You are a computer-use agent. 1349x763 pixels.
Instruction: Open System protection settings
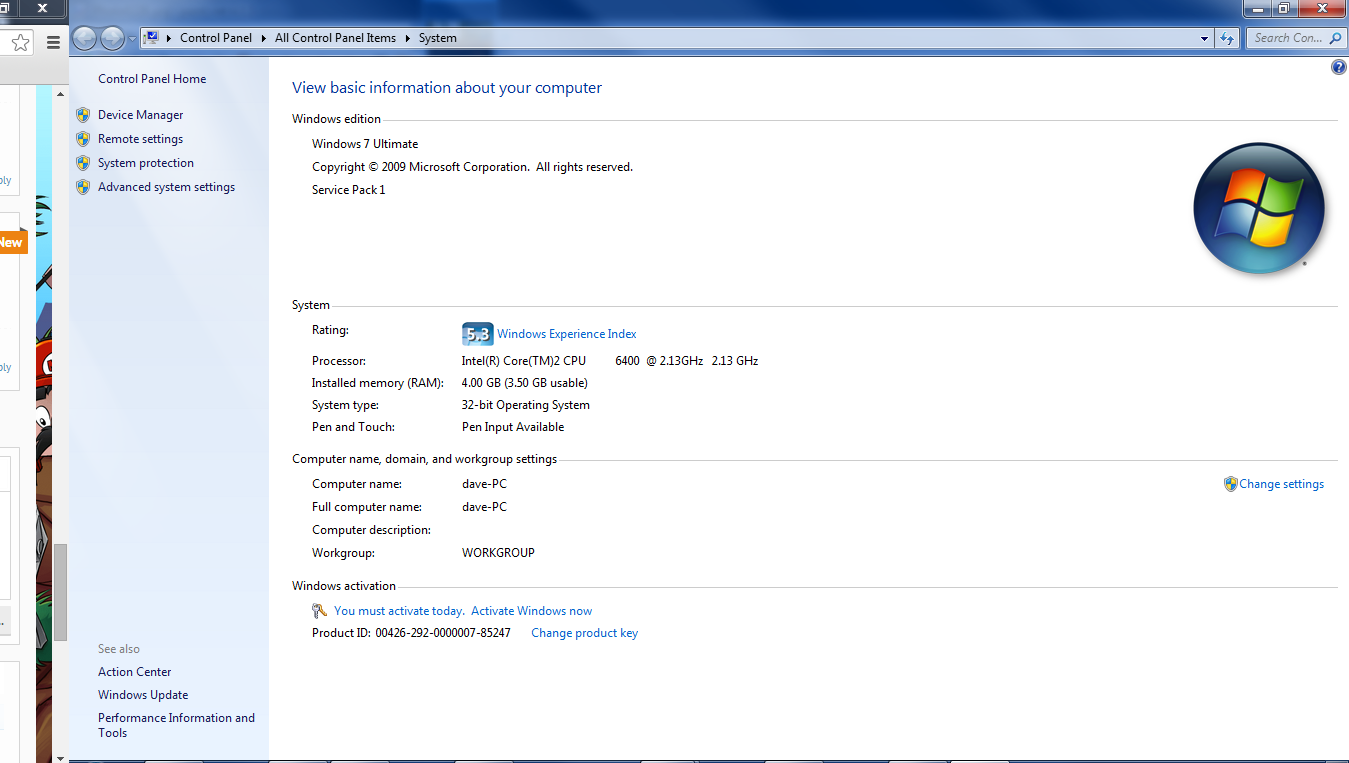146,163
